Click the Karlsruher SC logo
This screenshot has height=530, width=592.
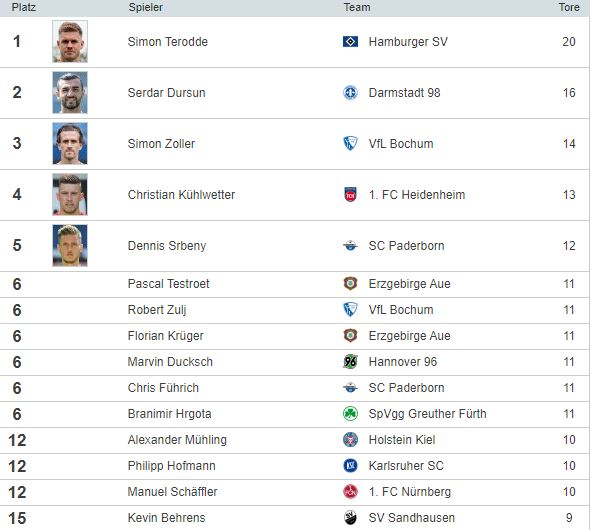coord(350,466)
